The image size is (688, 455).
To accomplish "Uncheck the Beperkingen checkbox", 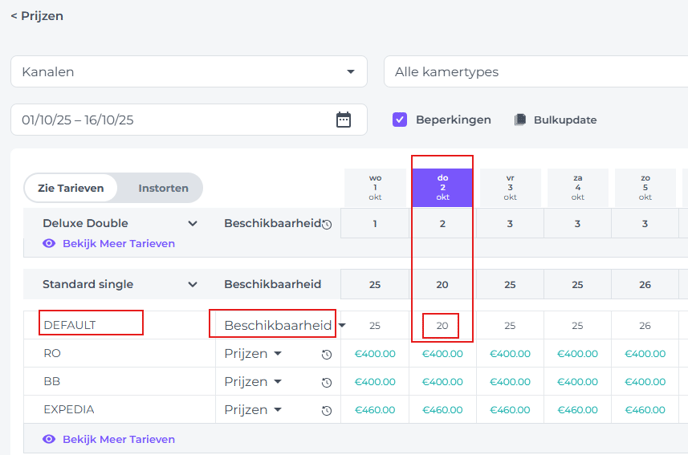I will (x=400, y=120).
